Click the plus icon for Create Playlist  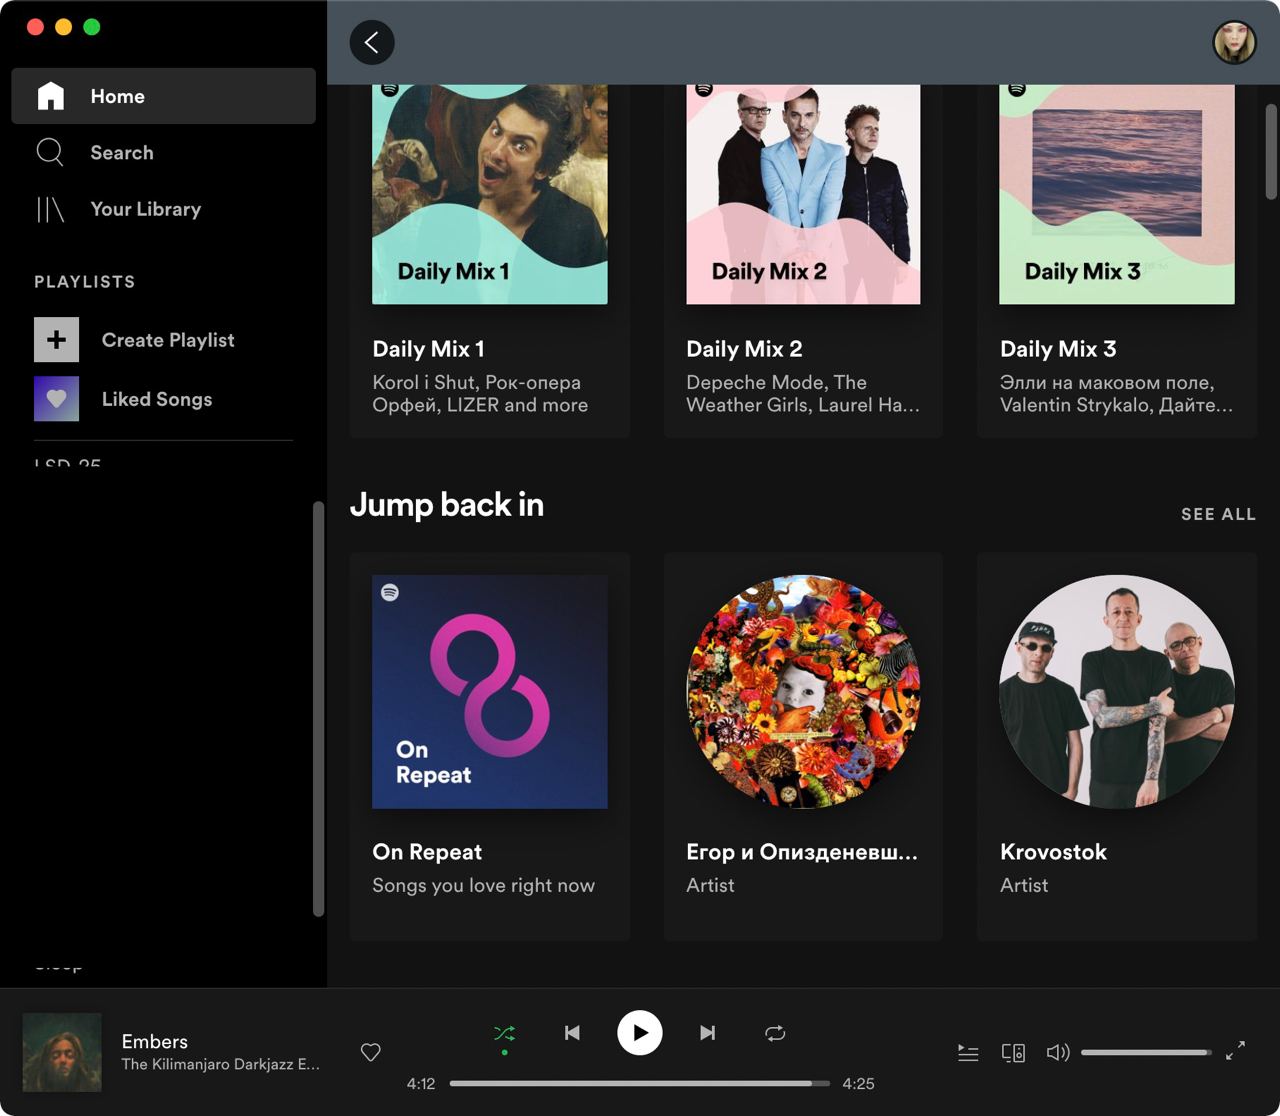click(x=56, y=340)
